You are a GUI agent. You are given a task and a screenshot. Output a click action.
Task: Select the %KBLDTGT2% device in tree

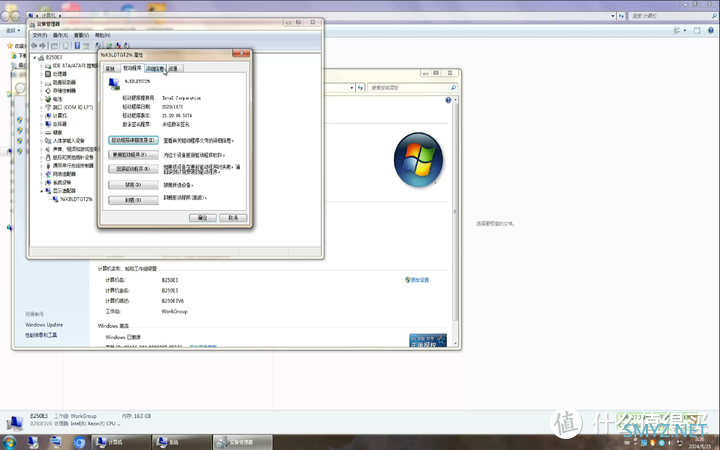[x=76, y=199]
